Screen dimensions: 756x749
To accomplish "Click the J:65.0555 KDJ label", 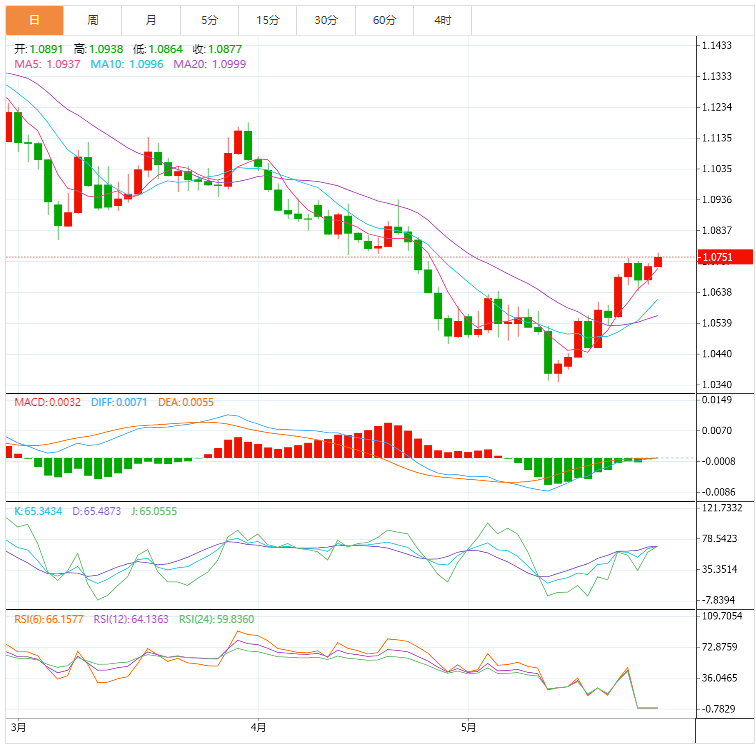I will coord(154,511).
